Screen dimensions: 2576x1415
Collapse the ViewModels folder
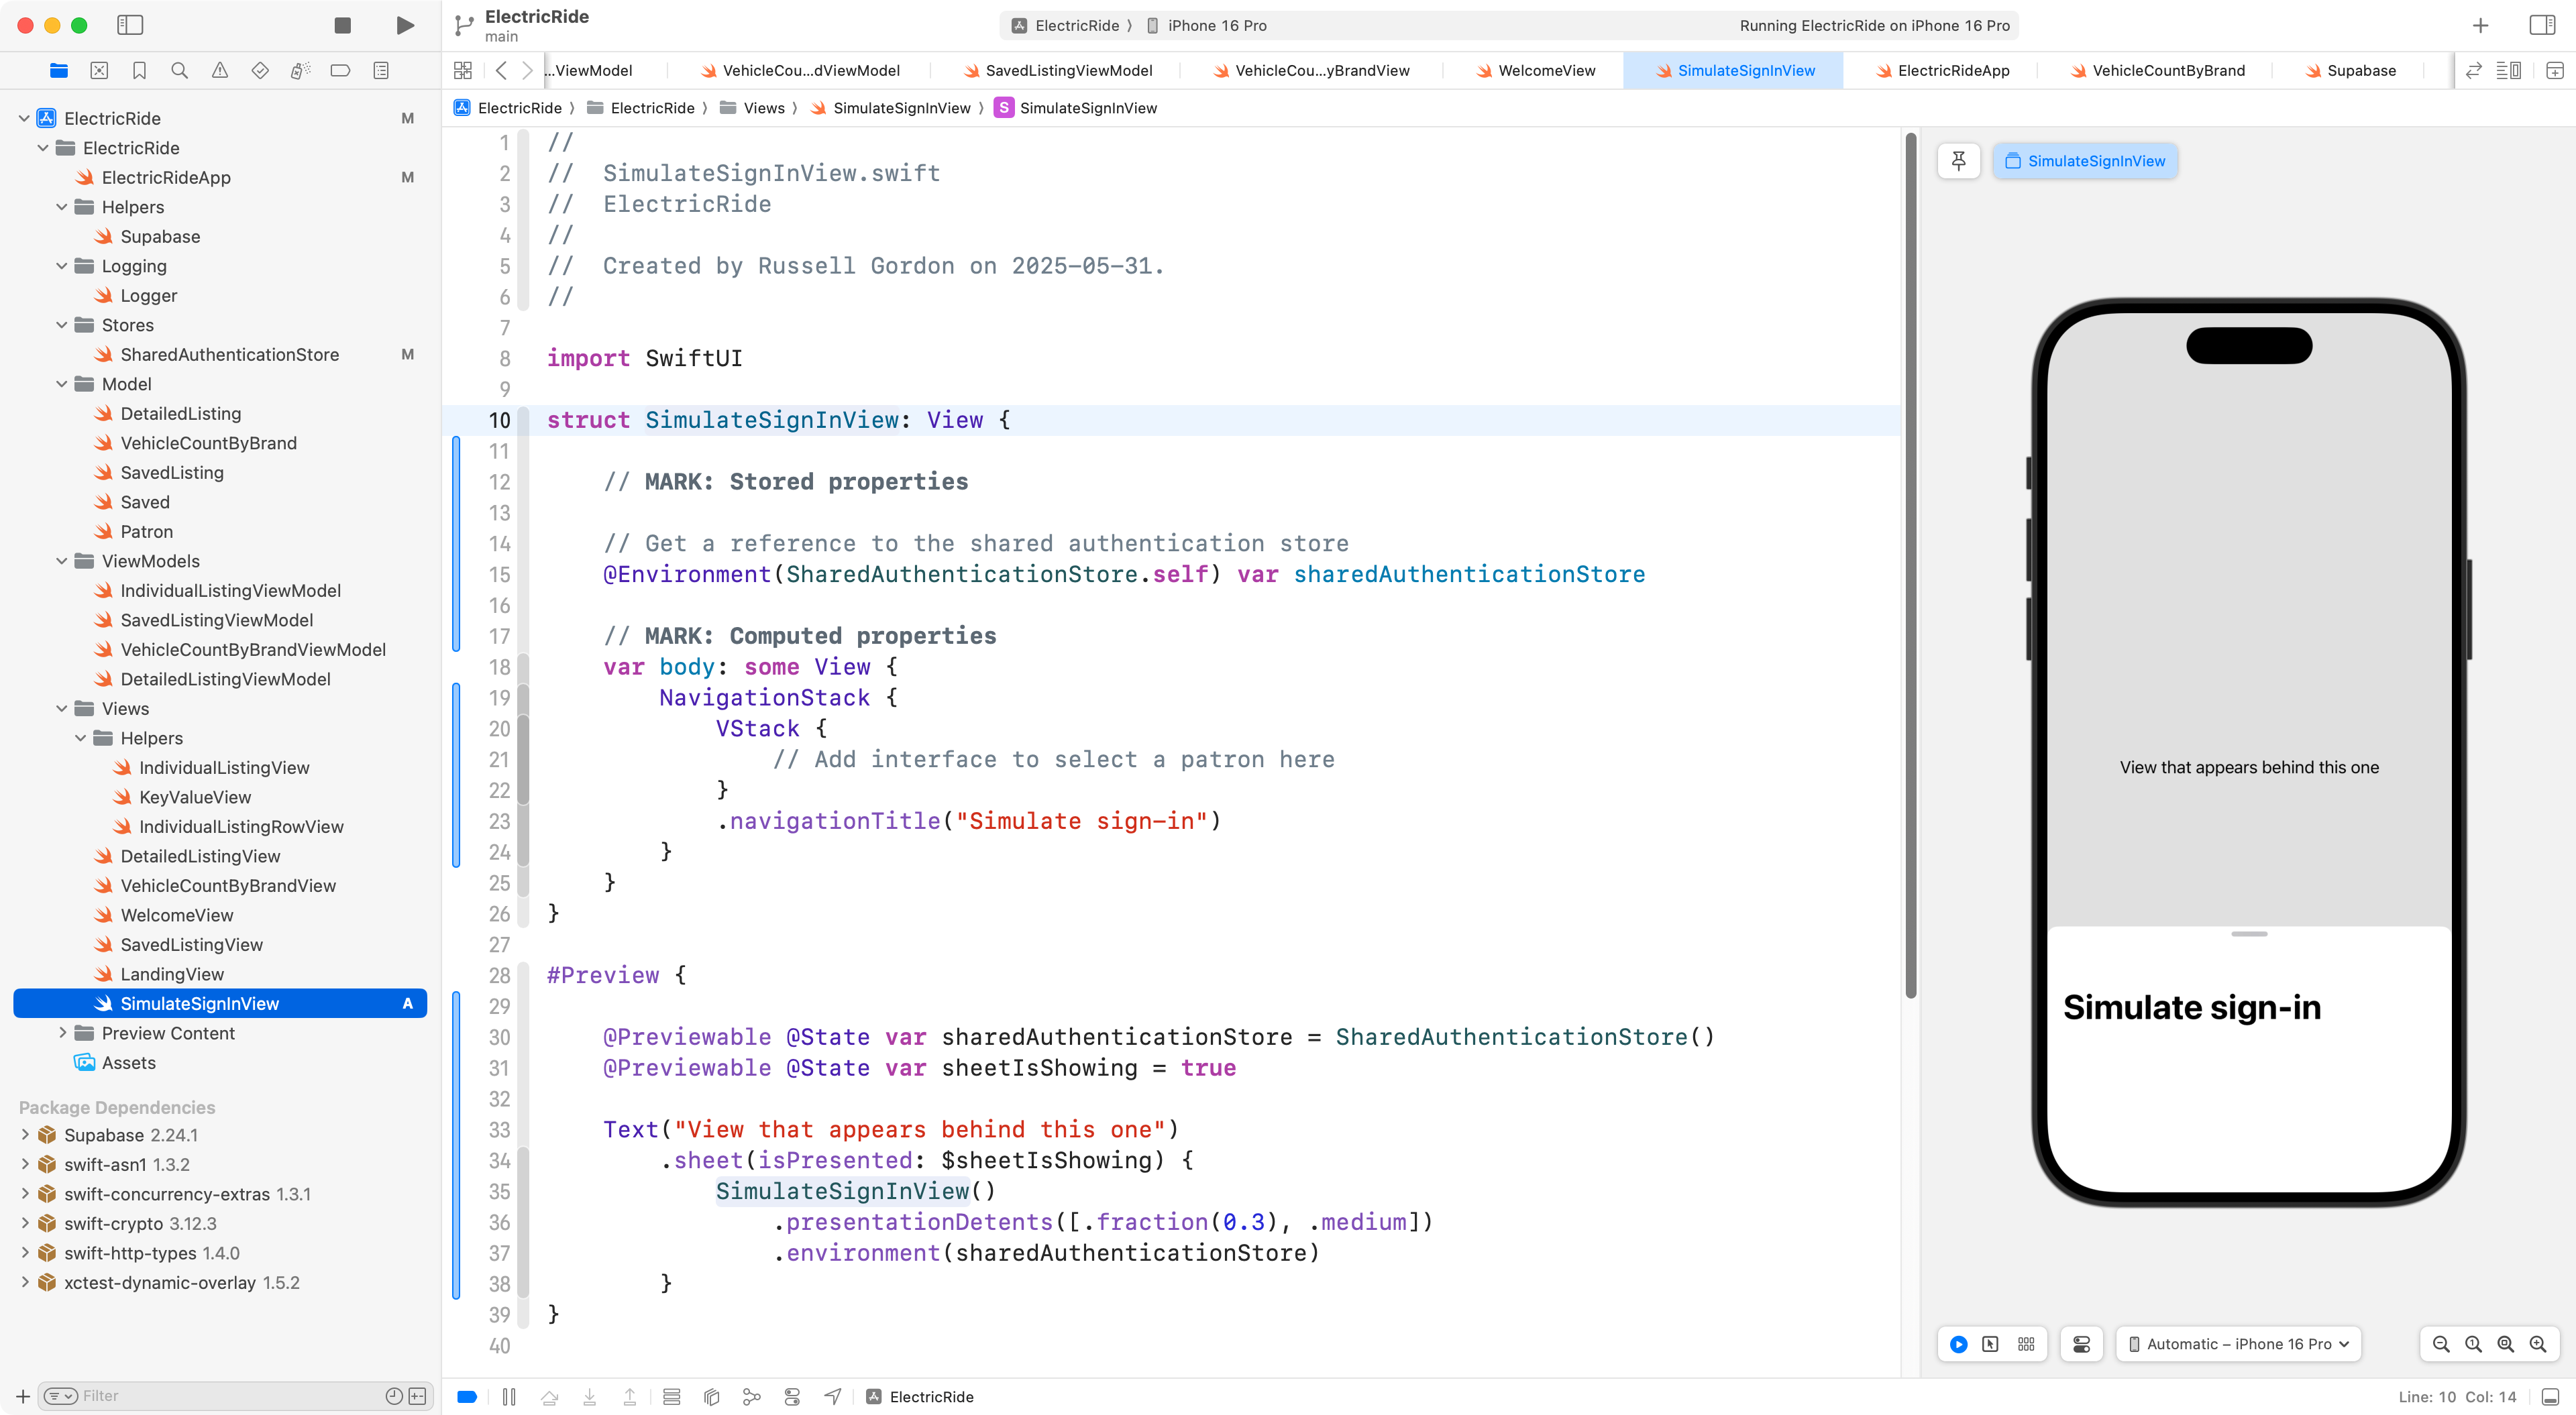(x=62, y=561)
